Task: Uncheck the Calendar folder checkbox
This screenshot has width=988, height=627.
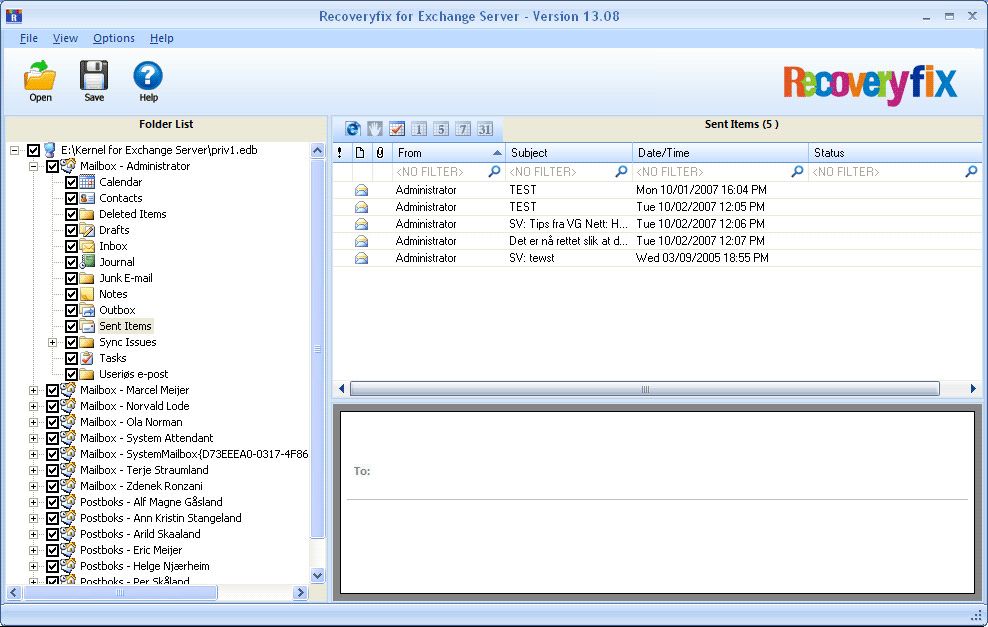Action: coord(71,182)
